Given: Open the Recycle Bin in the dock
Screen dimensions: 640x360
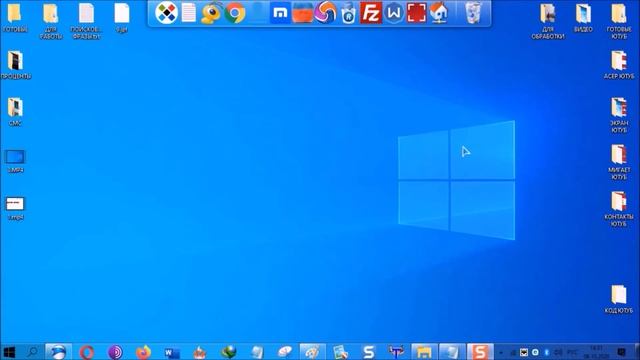Looking at the screenshot, I should 473,13.
